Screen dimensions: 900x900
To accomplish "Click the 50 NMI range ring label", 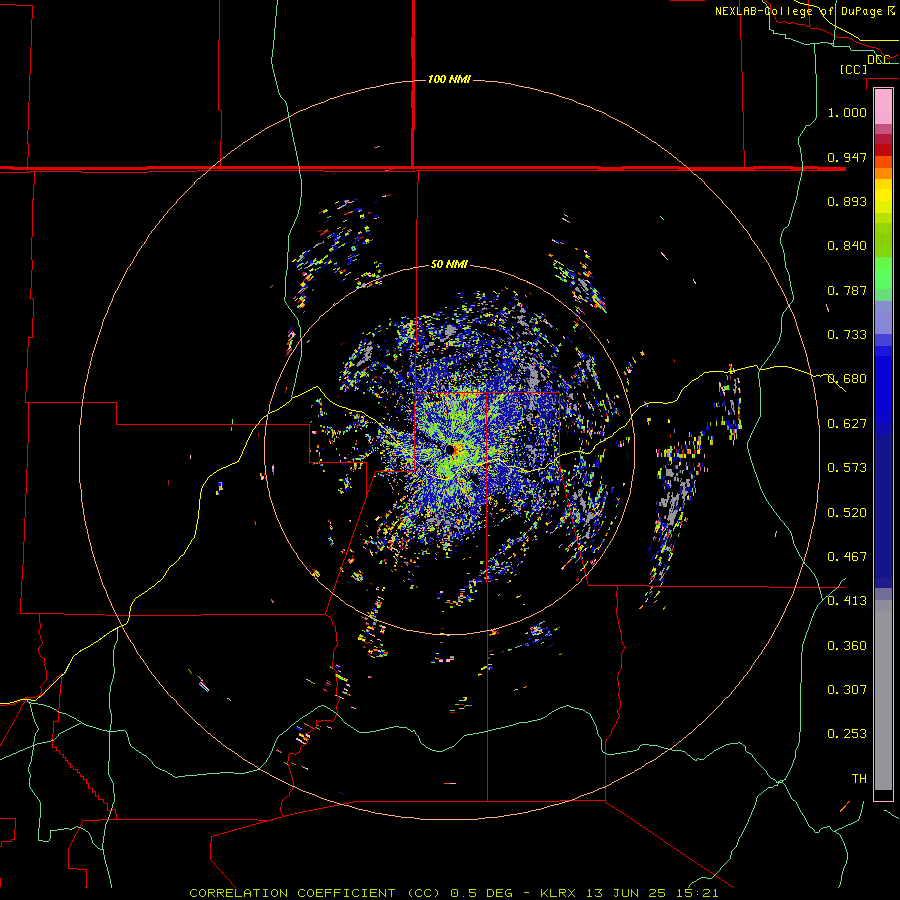I will tap(449, 265).
